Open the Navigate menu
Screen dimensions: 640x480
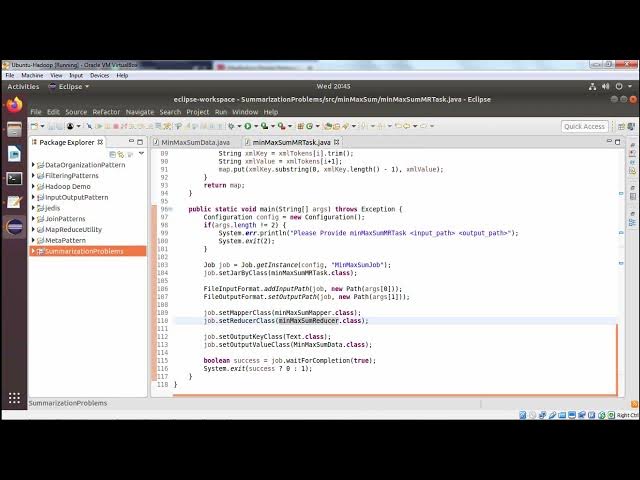140,112
